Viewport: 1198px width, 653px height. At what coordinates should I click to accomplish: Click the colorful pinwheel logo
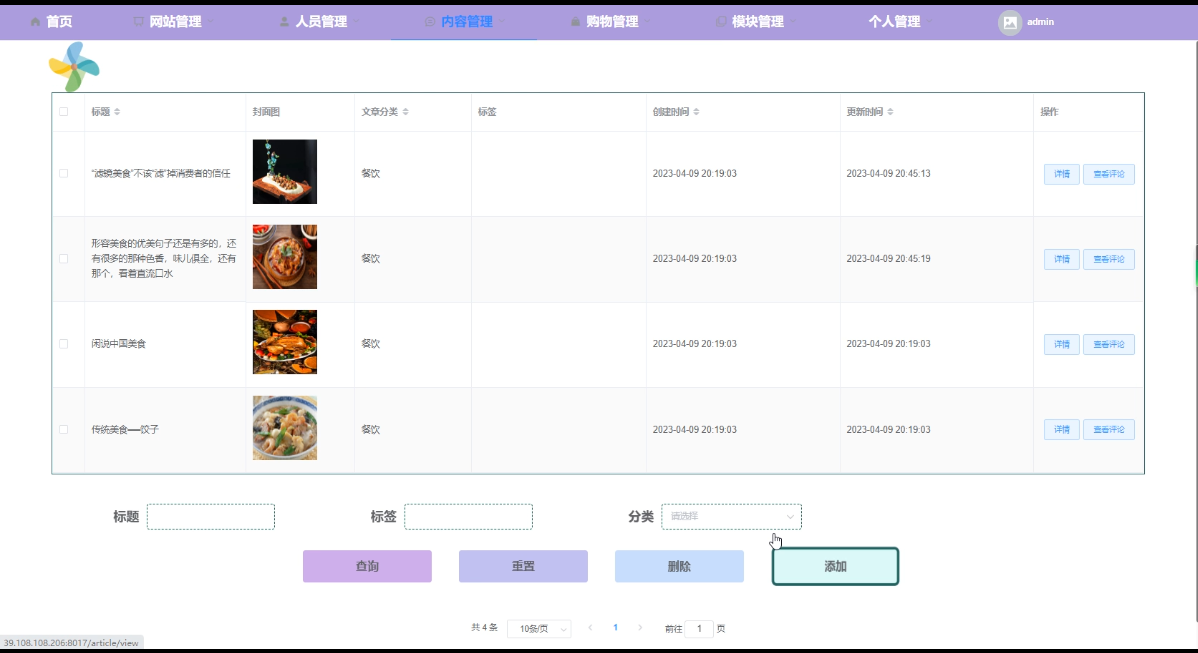(x=74, y=66)
